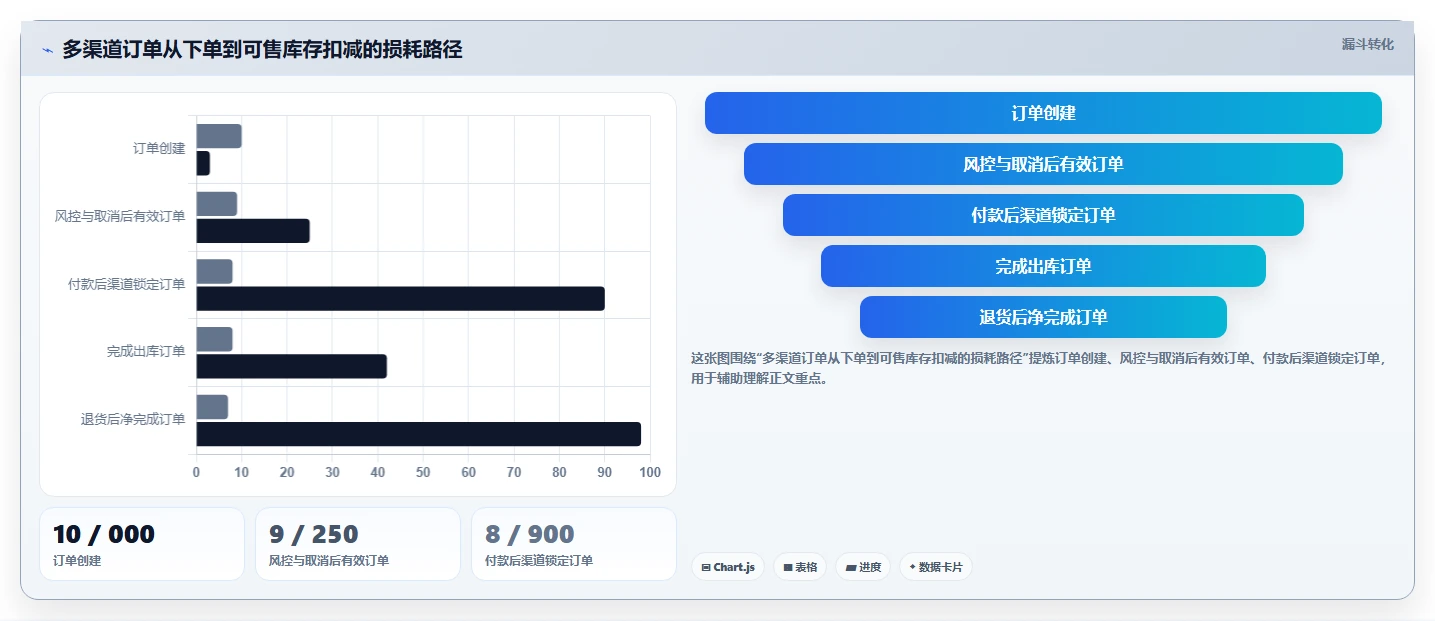Open the 10 / 000 订单创建 stat card

pos(142,544)
